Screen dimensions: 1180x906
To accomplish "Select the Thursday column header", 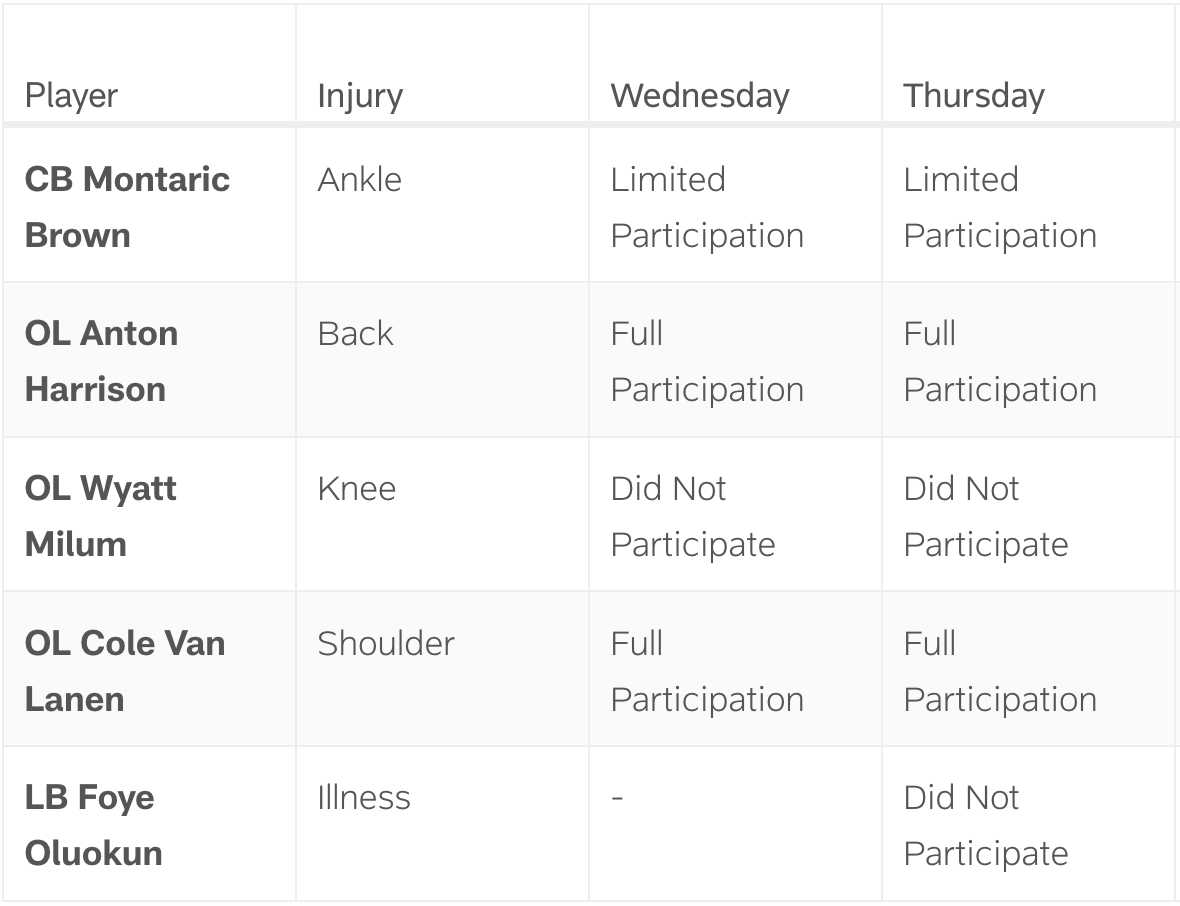I will 974,96.
